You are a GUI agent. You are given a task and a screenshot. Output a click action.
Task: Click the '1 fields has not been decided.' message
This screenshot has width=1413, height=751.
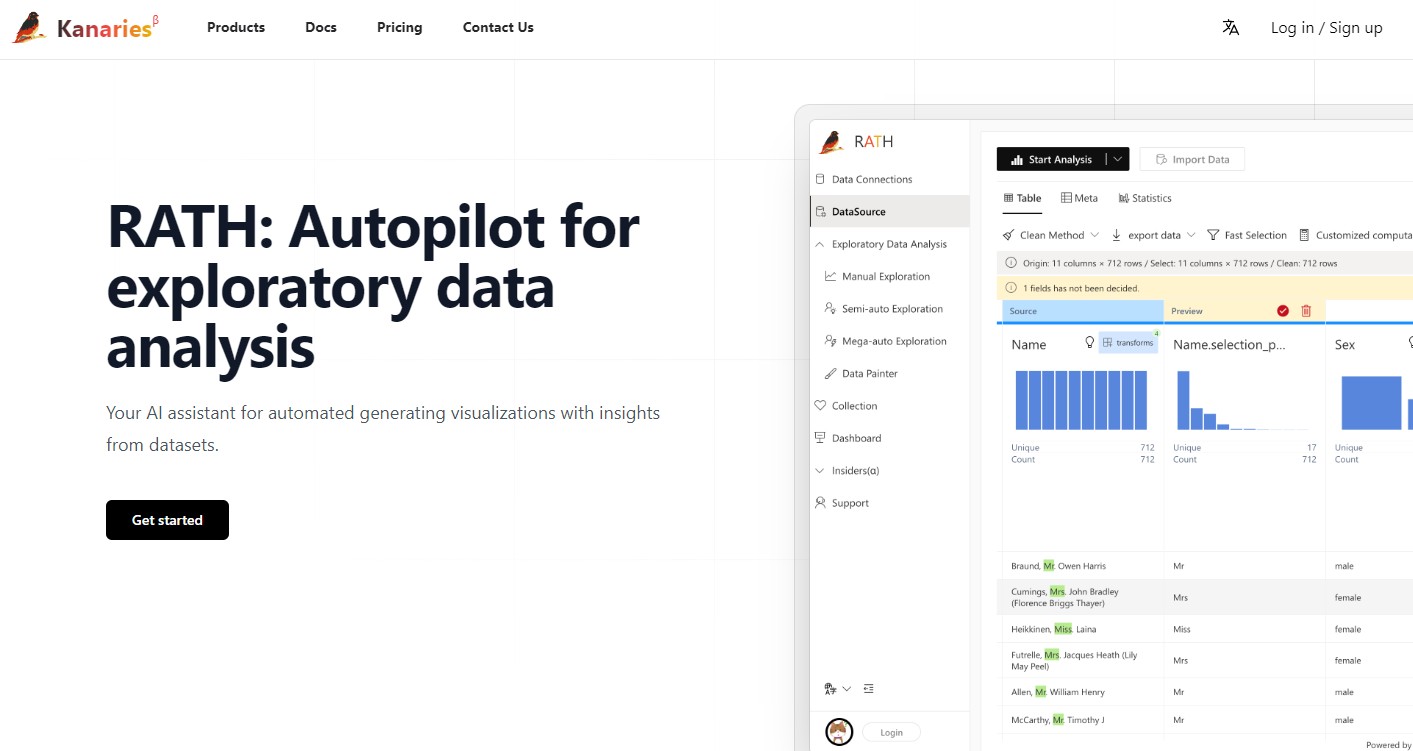tap(1080, 288)
